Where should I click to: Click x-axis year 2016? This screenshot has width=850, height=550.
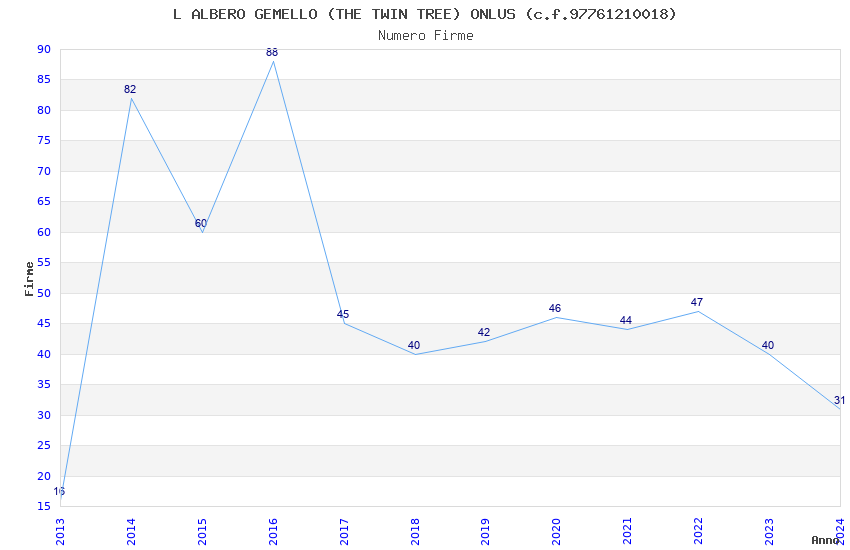click(x=273, y=531)
